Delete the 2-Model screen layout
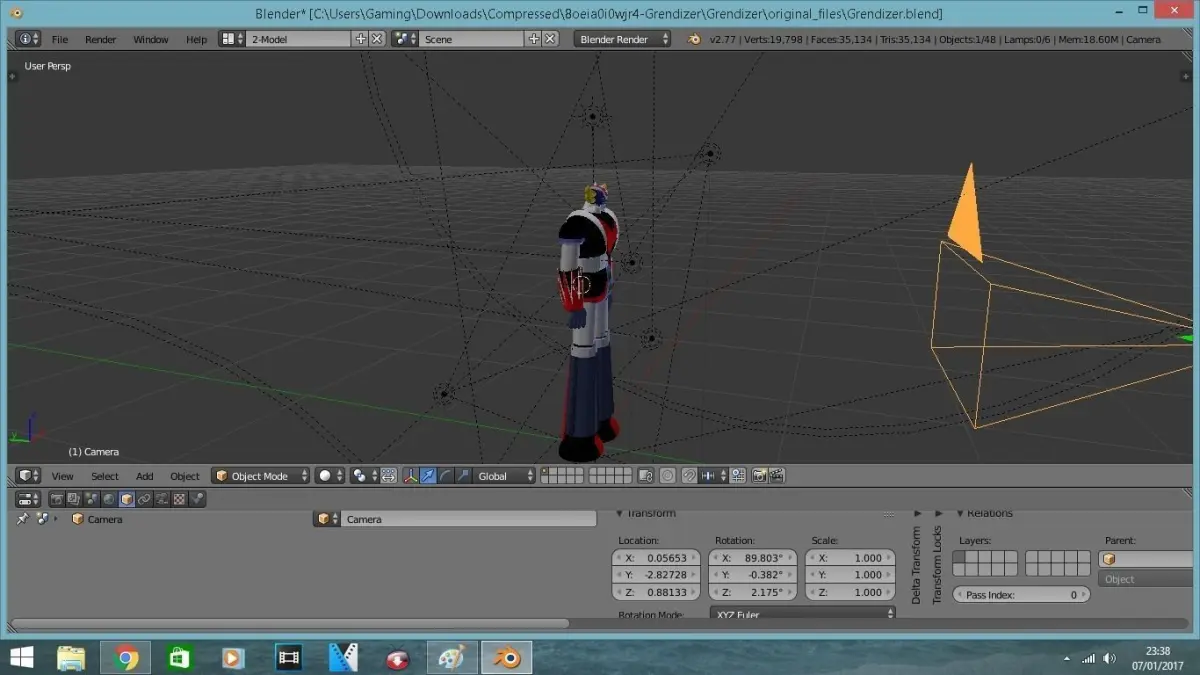The width and height of the screenshot is (1200, 675). [377, 39]
